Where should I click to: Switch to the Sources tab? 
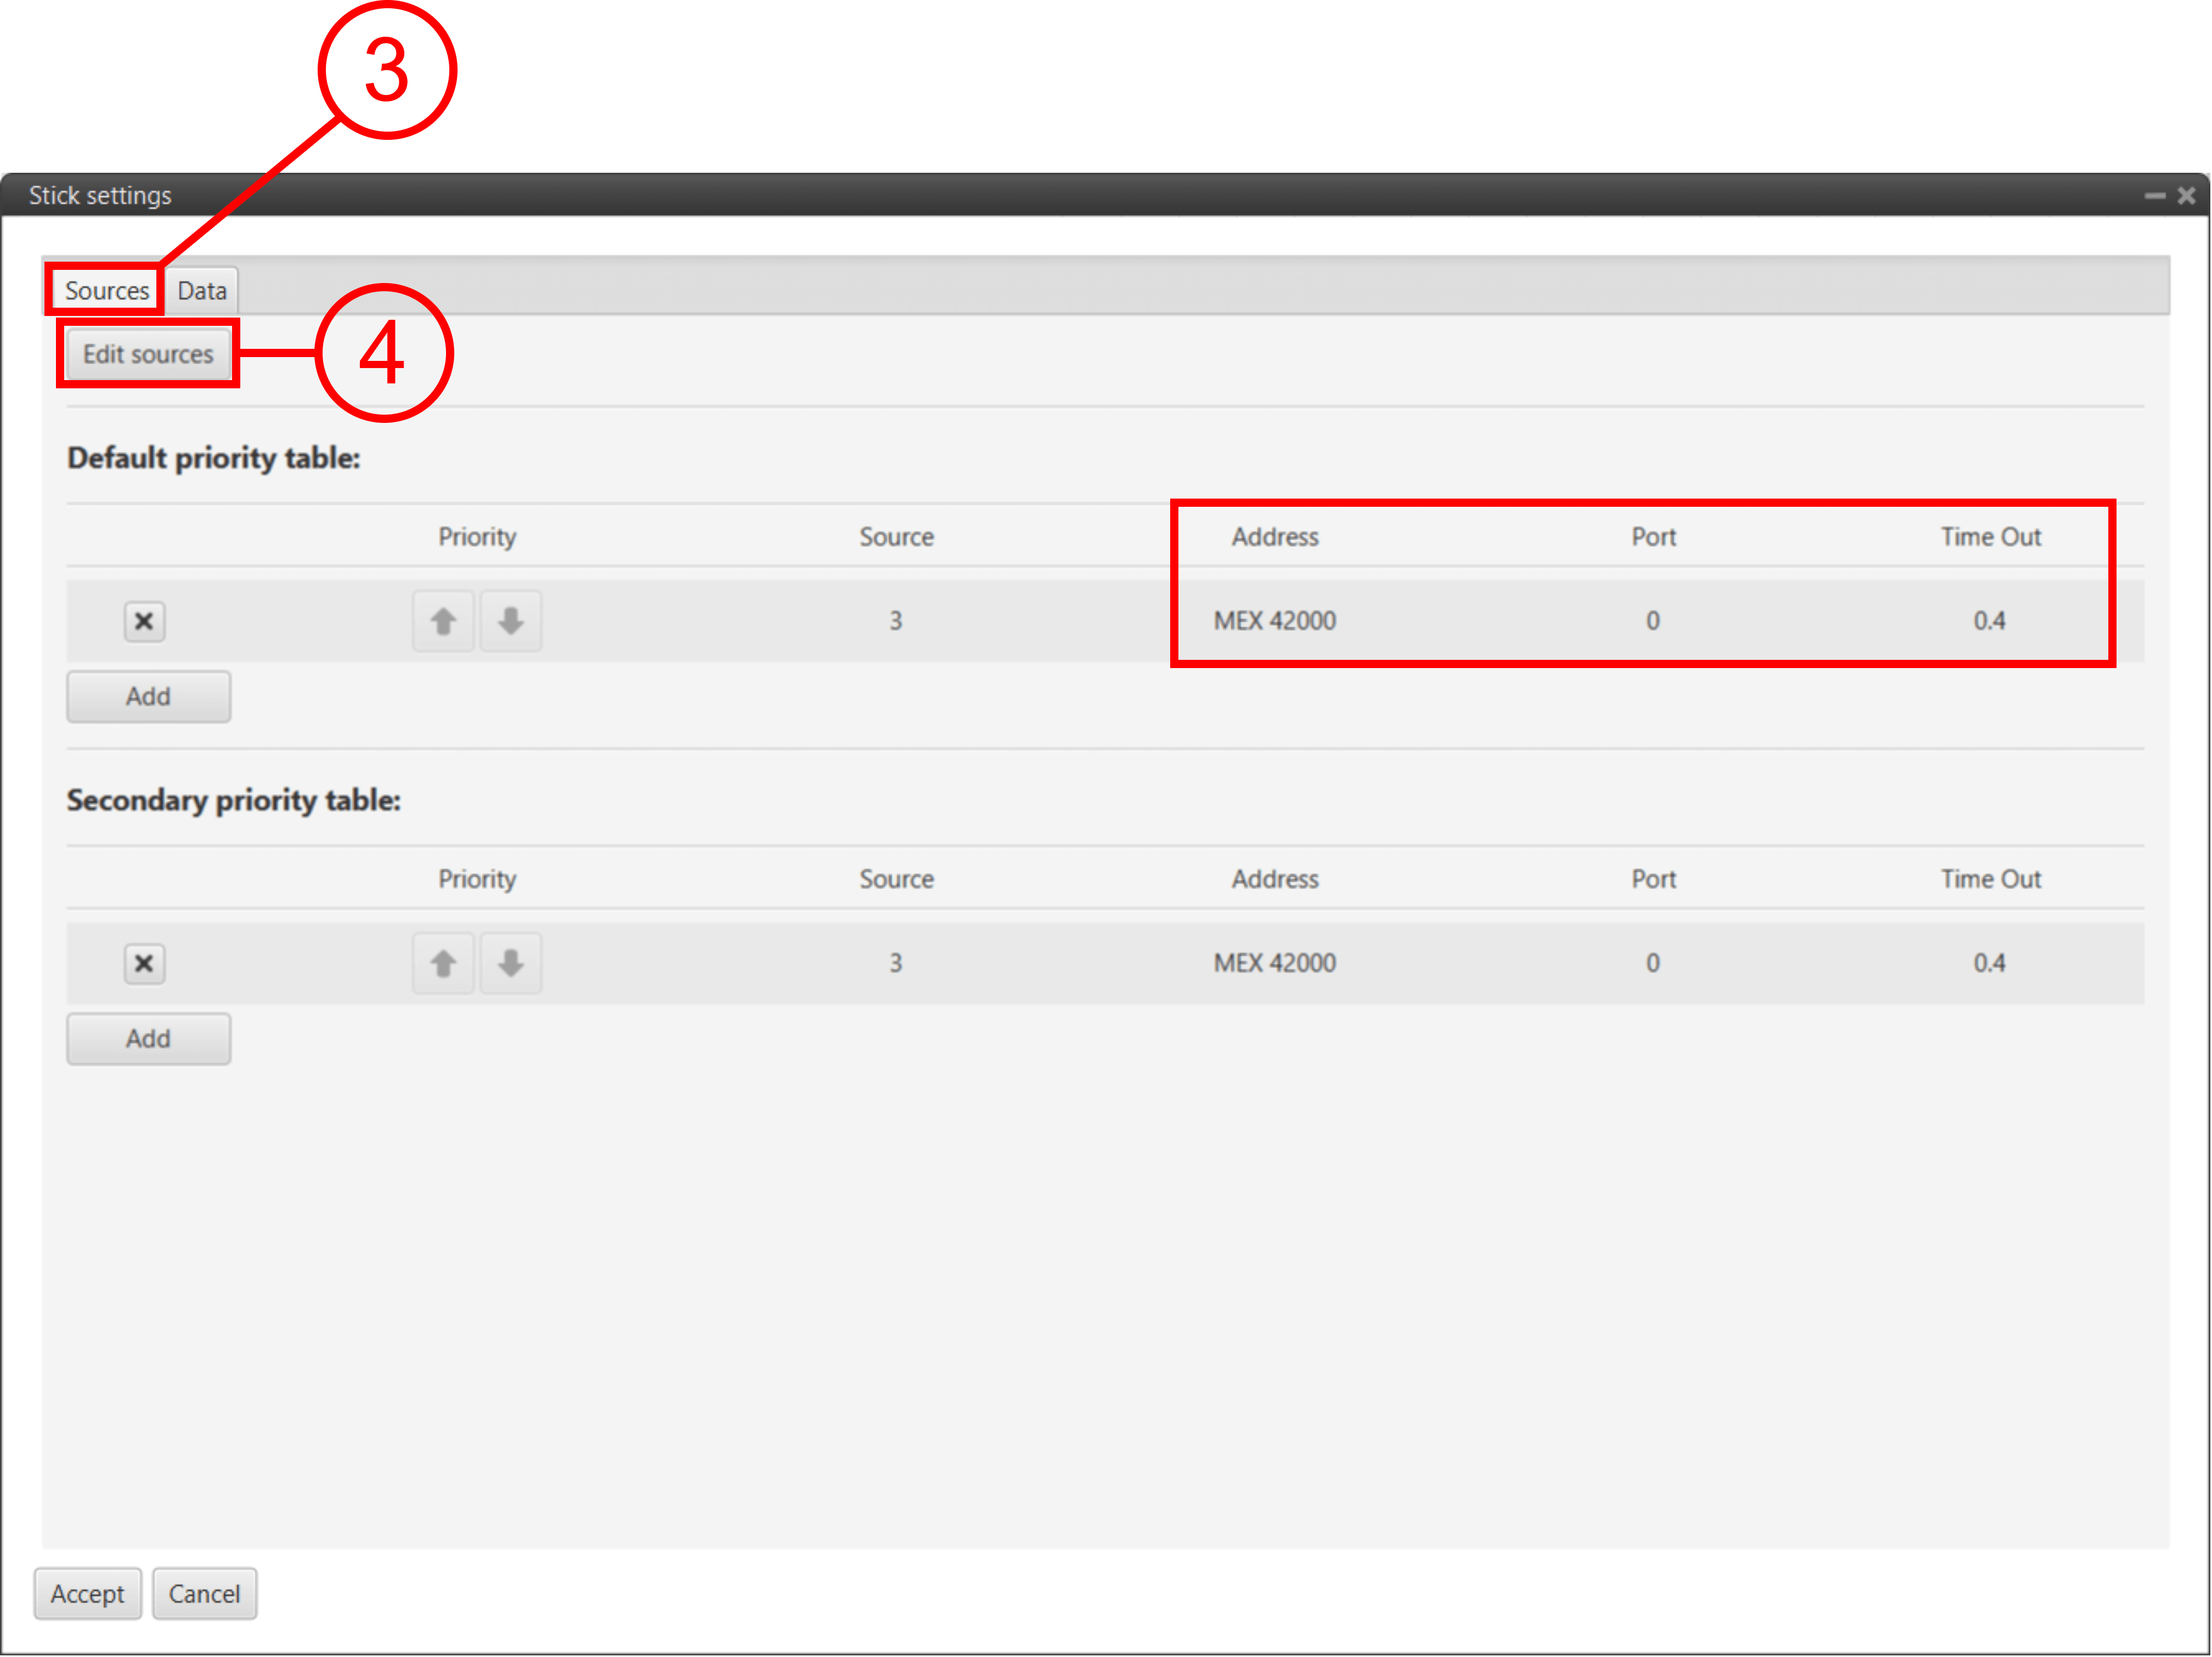click(x=106, y=291)
